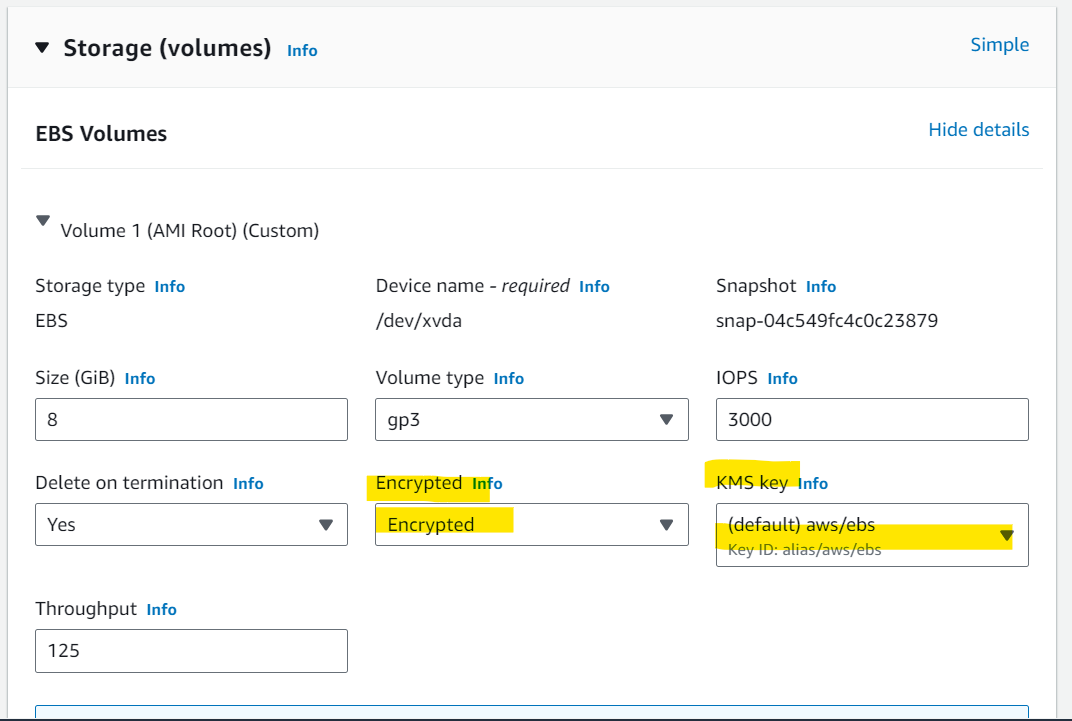Open Info link next to Storage type

click(170, 286)
